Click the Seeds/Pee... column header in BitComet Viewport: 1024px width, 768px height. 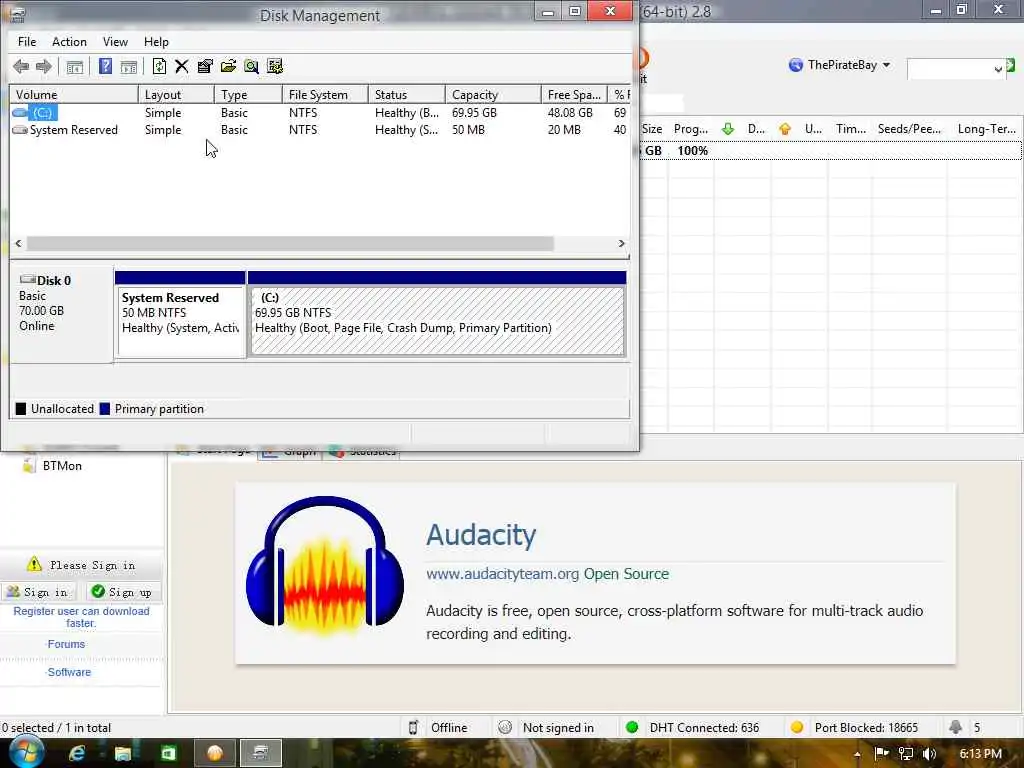click(x=909, y=129)
